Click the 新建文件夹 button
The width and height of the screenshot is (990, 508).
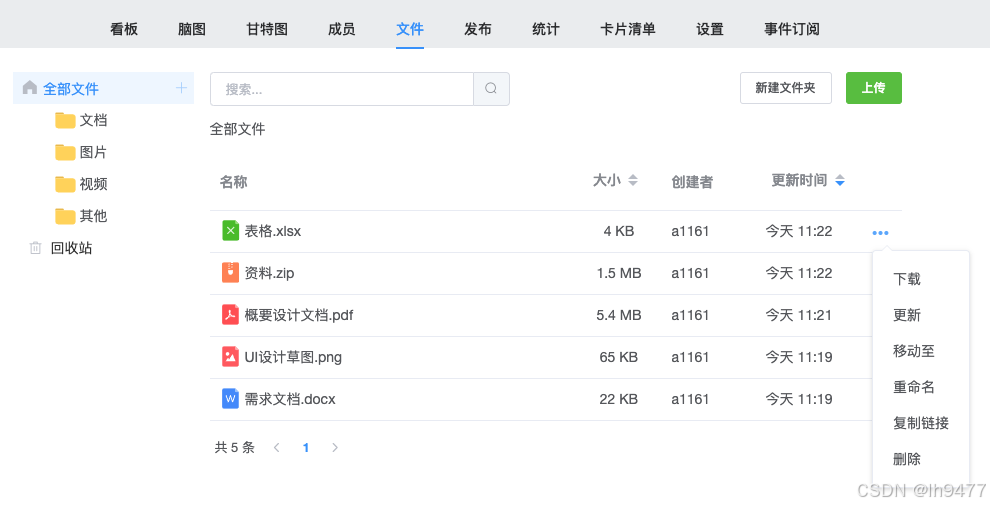(785, 88)
